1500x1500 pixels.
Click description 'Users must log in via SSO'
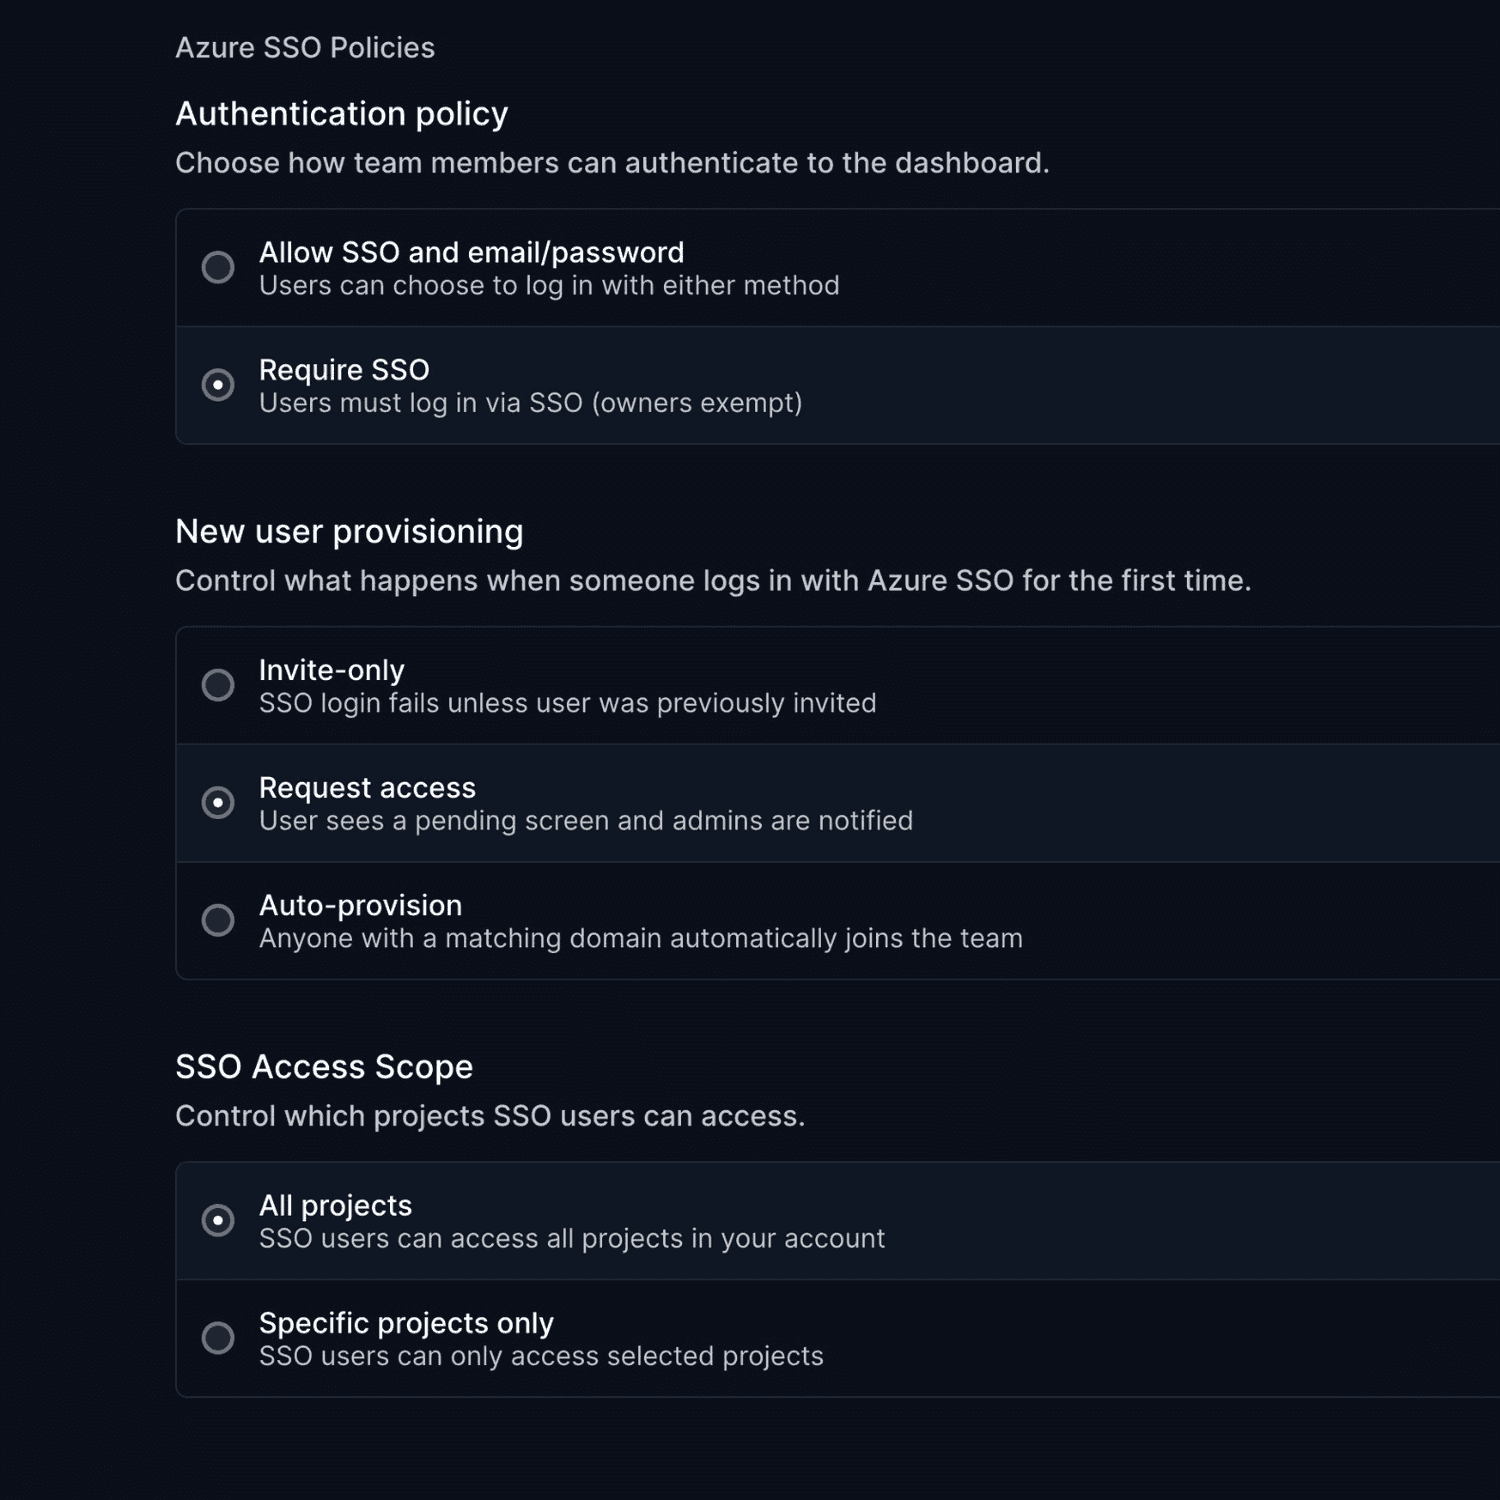point(530,403)
